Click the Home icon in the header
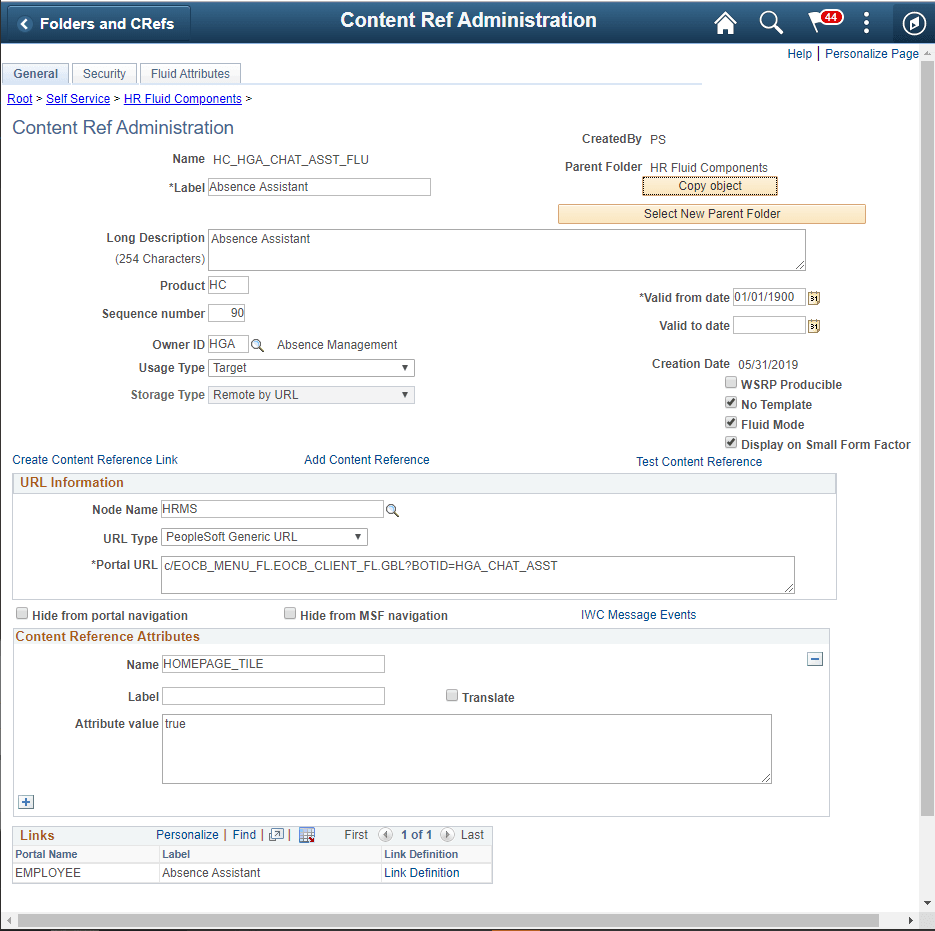The height and width of the screenshot is (931, 935). [725, 22]
